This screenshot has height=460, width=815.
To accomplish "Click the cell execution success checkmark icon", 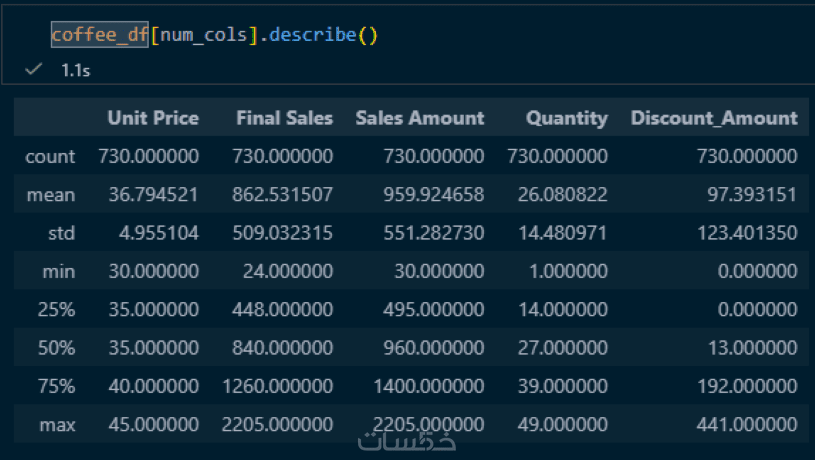I will coord(33,72).
